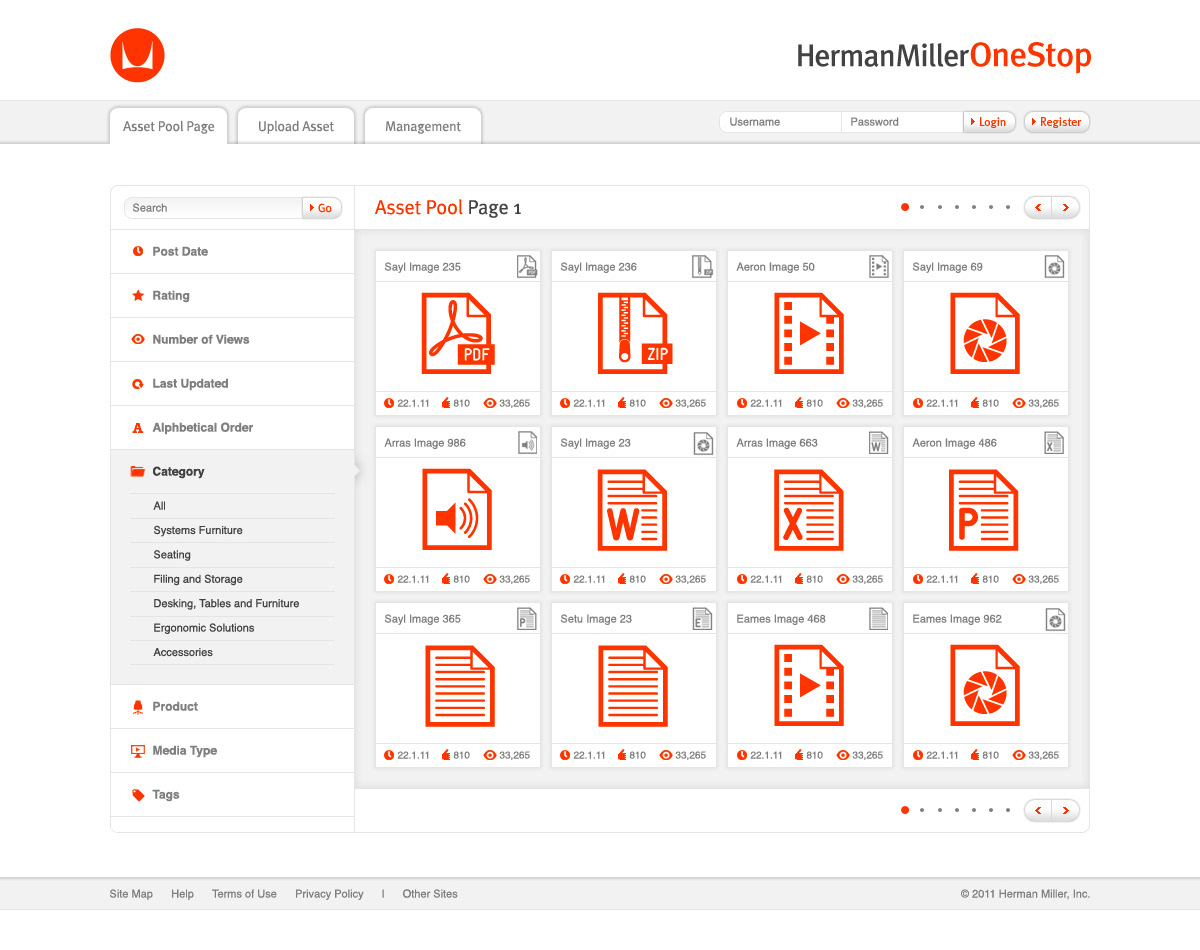Choose the Ergonomic Solutions category
The width and height of the screenshot is (1200, 950).
(x=204, y=628)
